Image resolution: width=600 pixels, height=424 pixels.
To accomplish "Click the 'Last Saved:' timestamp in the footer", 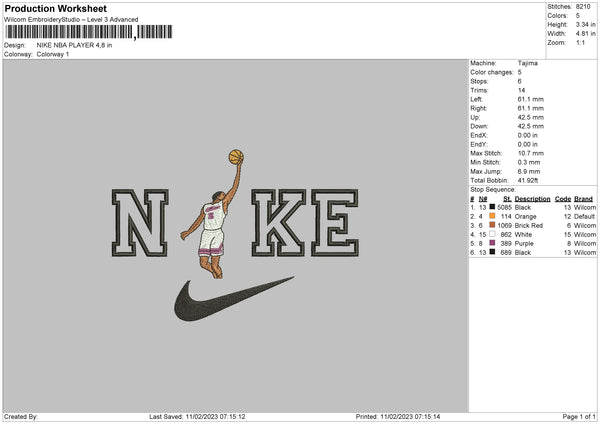I will pos(197,416).
